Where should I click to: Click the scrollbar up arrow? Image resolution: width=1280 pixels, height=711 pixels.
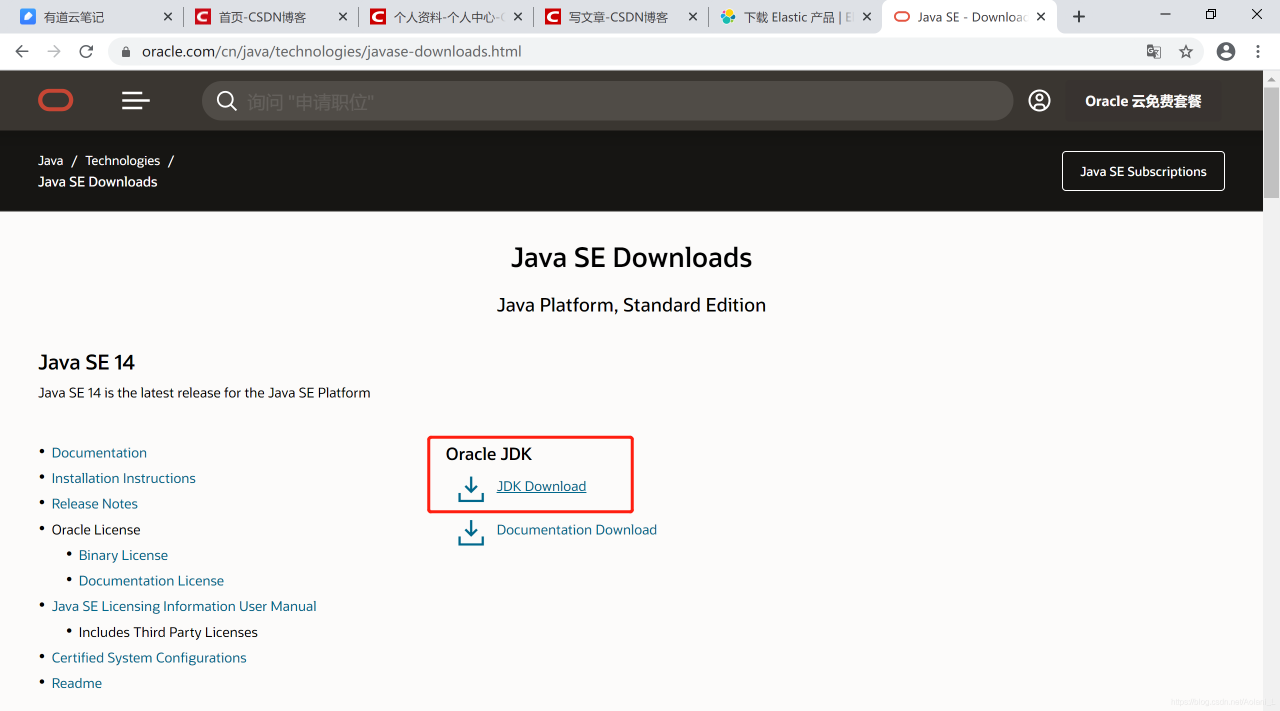[1271, 78]
